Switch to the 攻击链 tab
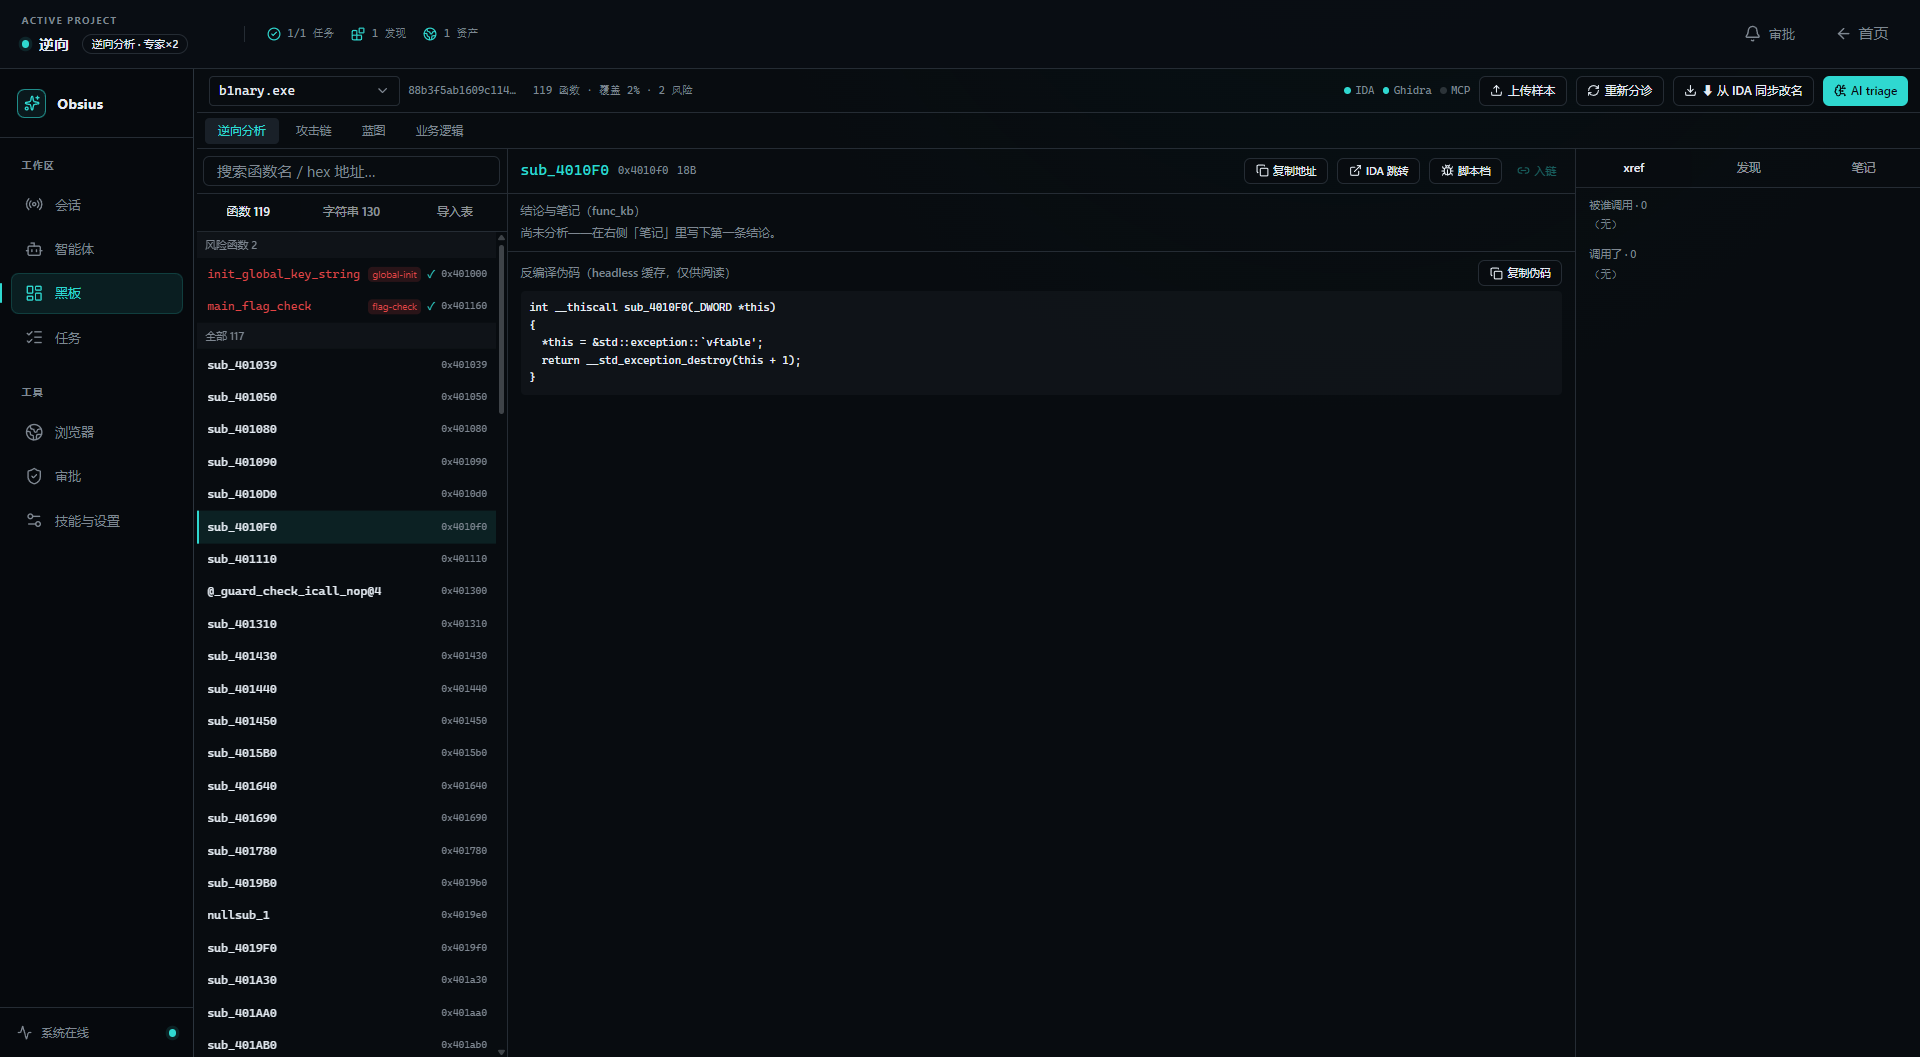 pos(313,131)
